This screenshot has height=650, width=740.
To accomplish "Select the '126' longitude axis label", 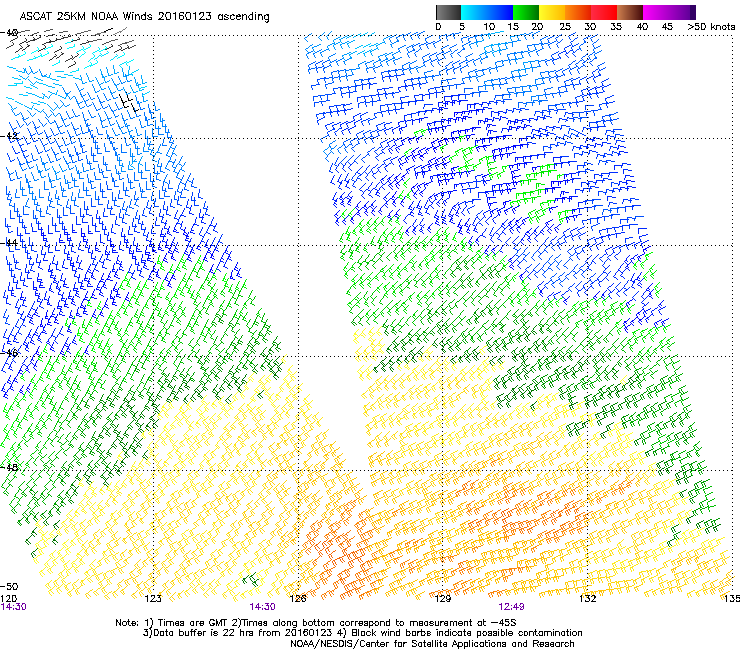I will [298, 599].
